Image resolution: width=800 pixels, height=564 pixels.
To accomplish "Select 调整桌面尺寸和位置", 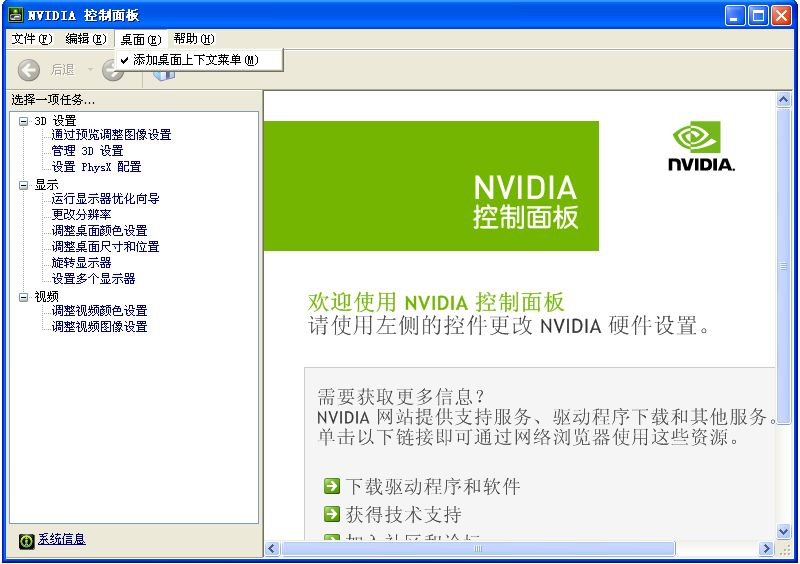I will coord(106,247).
